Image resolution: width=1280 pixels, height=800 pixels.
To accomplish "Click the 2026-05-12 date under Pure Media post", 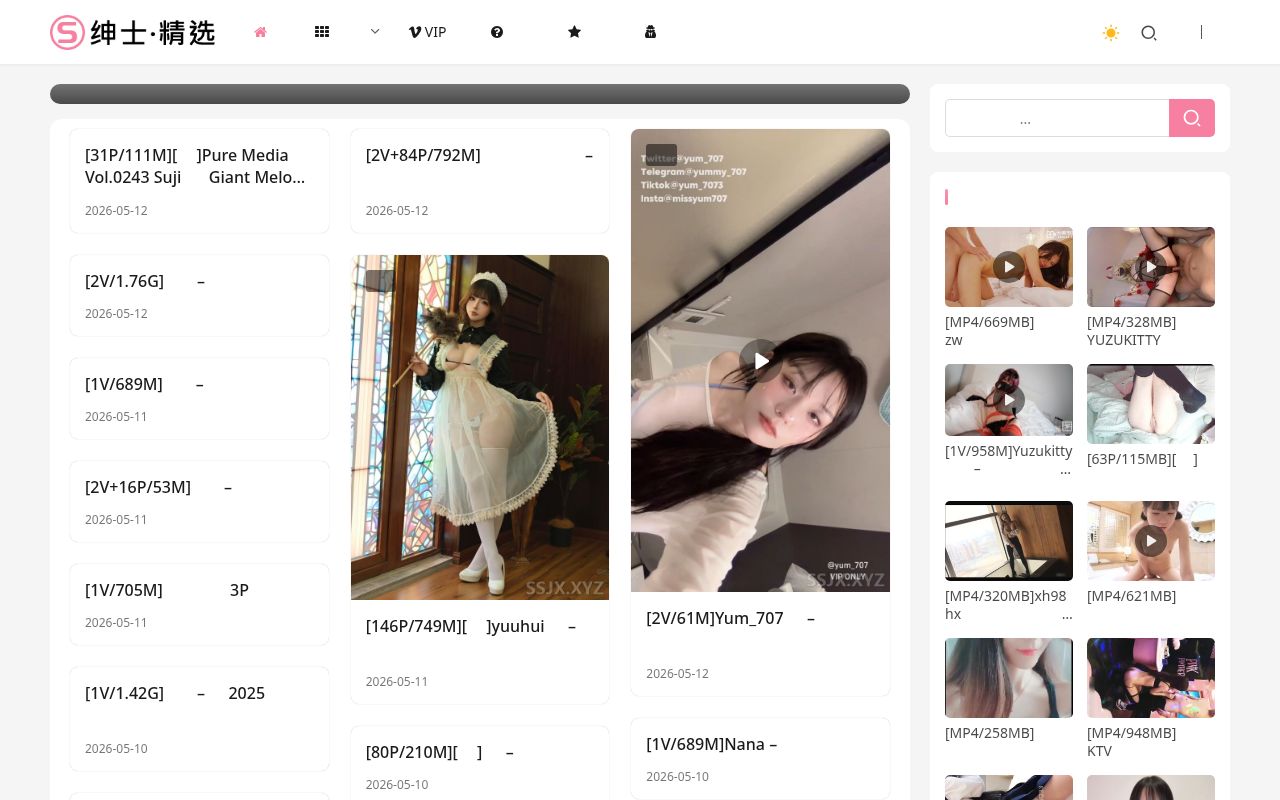I will click(x=116, y=211).
